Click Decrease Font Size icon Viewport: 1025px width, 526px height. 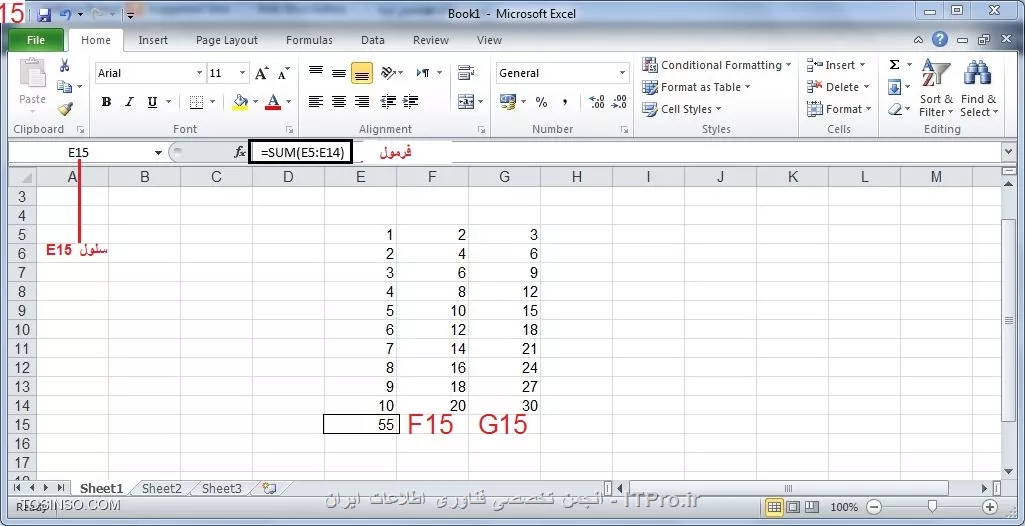click(x=284, y=73)
